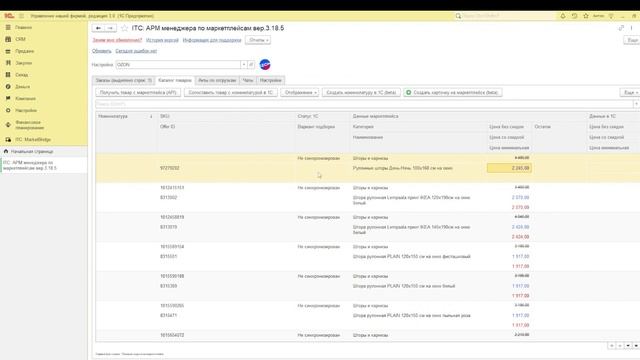Open notifications bell icon
Screen dimensions: 640x360
click(562, 16)
